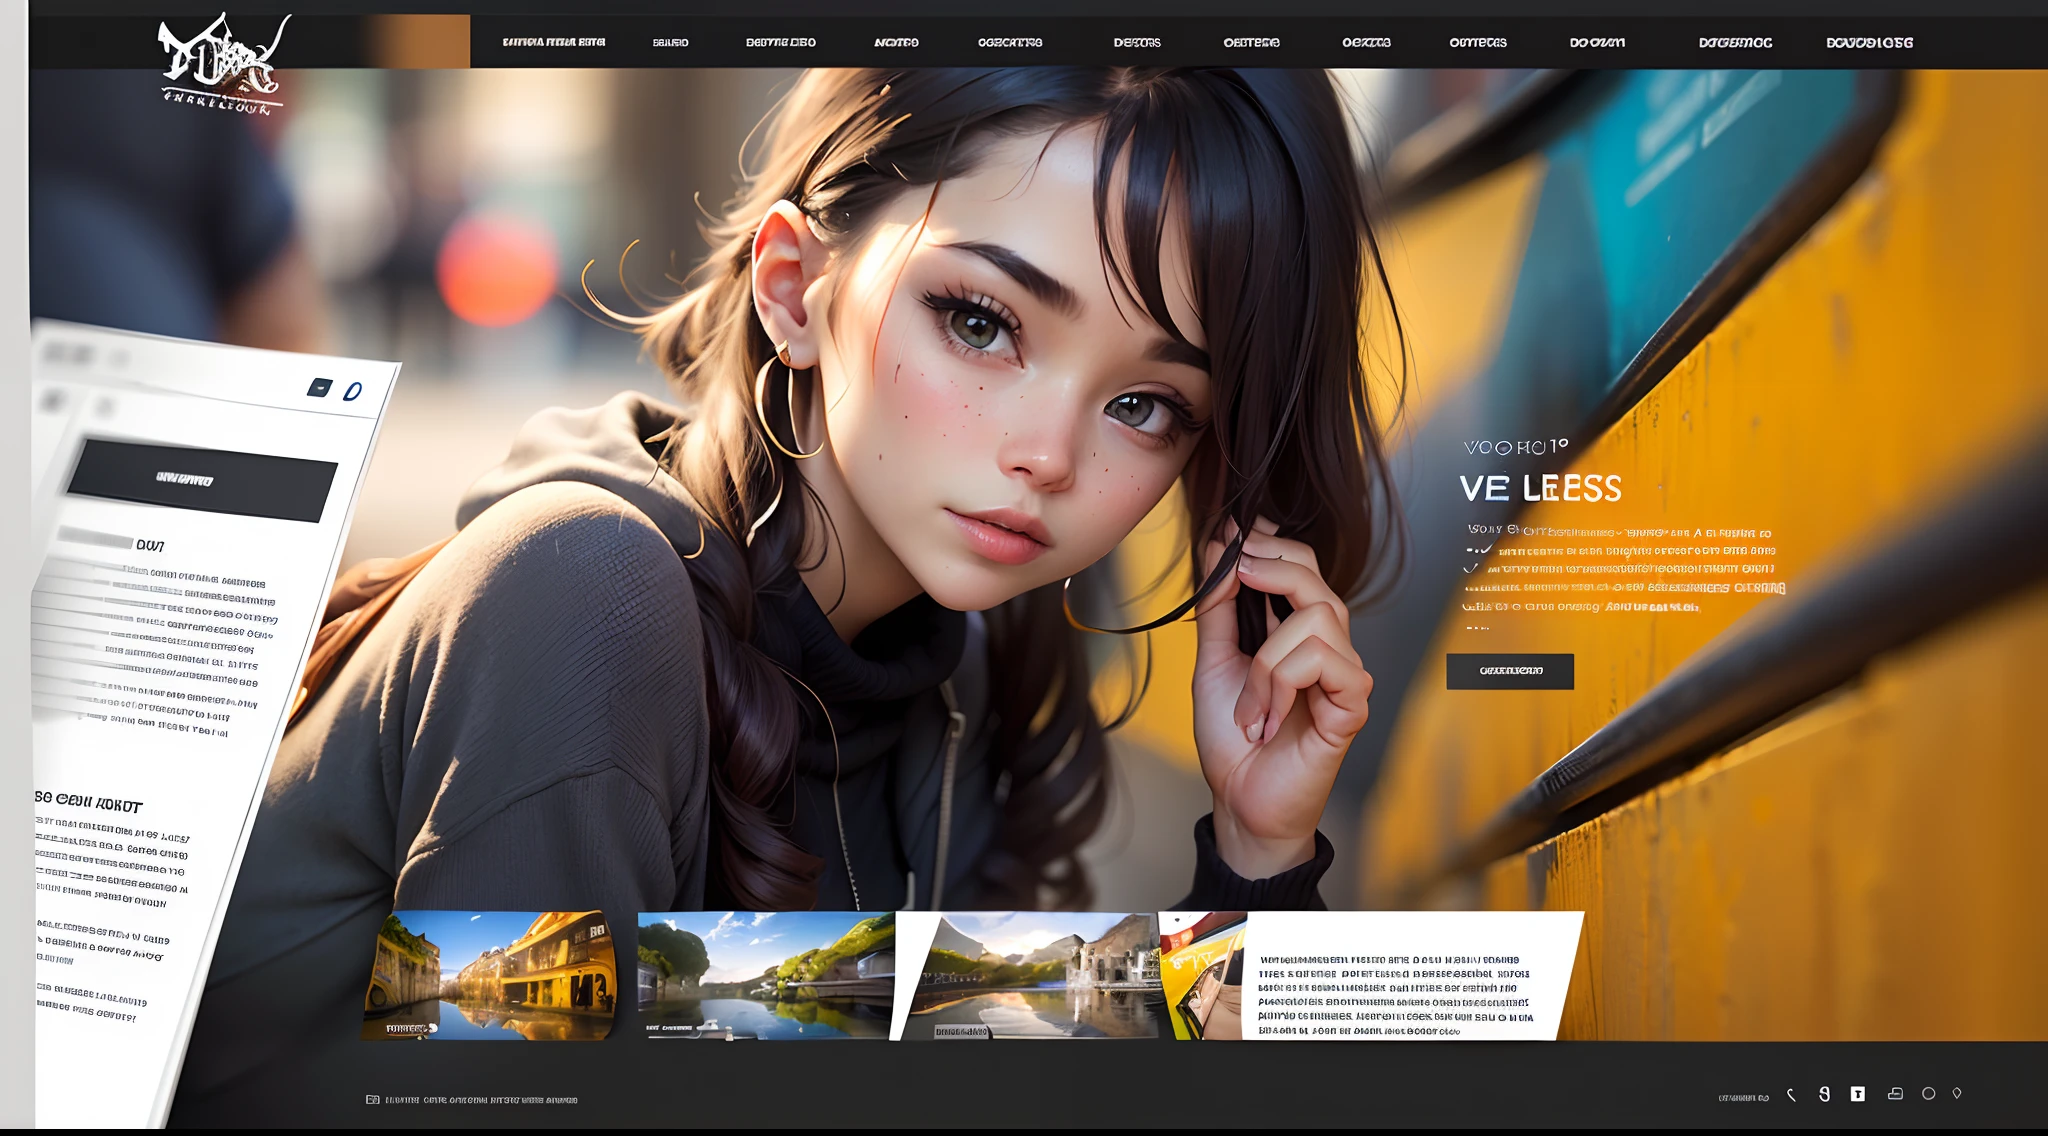
Task: Open the last item in the top navigation bar
Action: tap(1869, 42)
